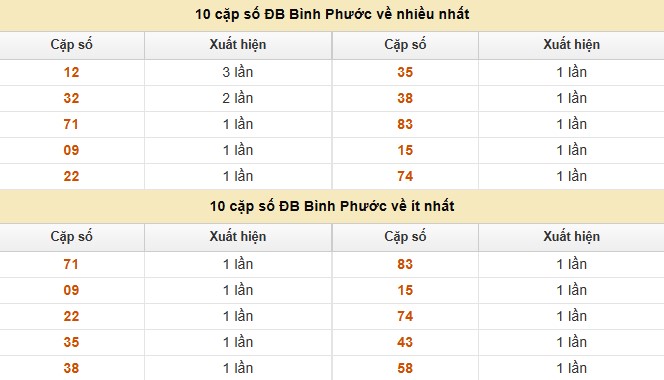The image size is (664, 380).
Task: Click the '3 lần' occurrence cell
Action: point(238,72)
